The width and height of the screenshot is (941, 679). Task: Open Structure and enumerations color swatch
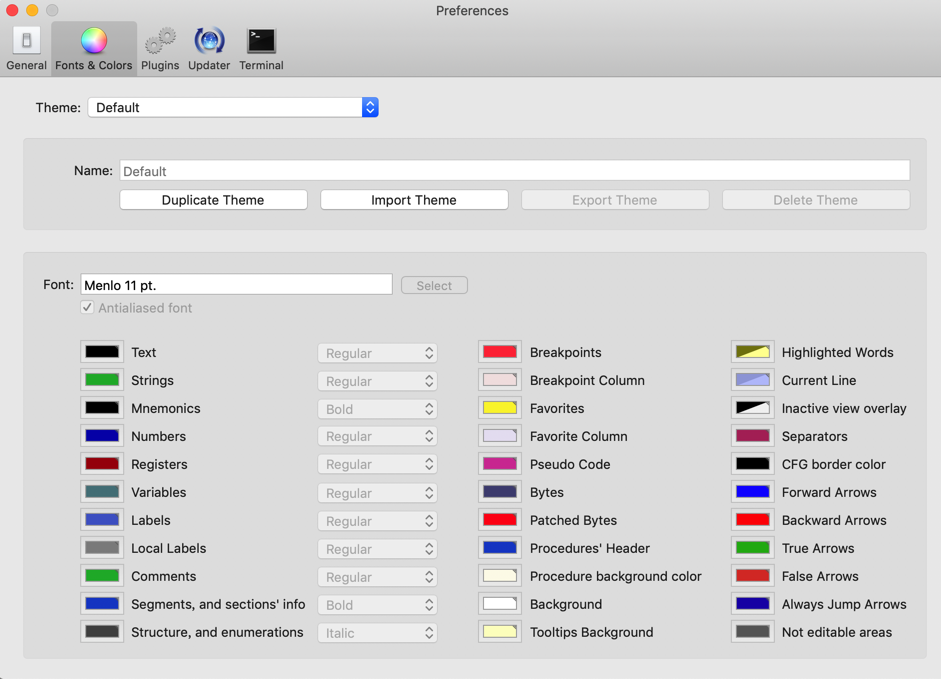[x=102, y=632]
